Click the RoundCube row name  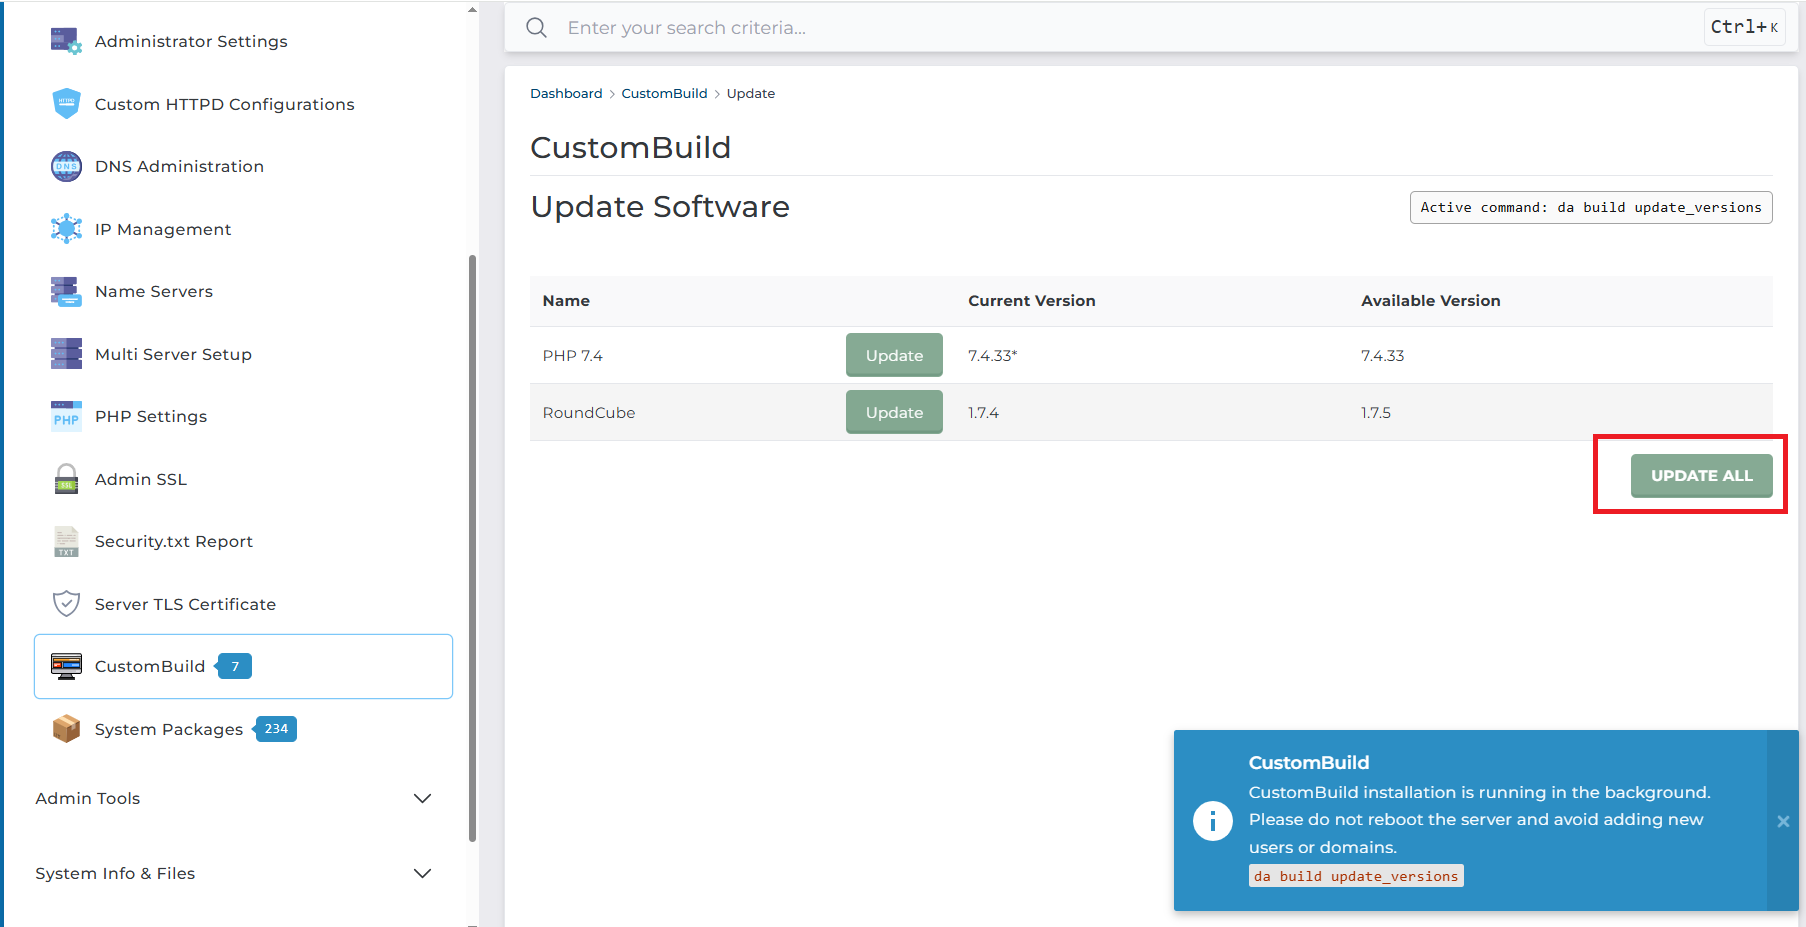click(589, 413)
